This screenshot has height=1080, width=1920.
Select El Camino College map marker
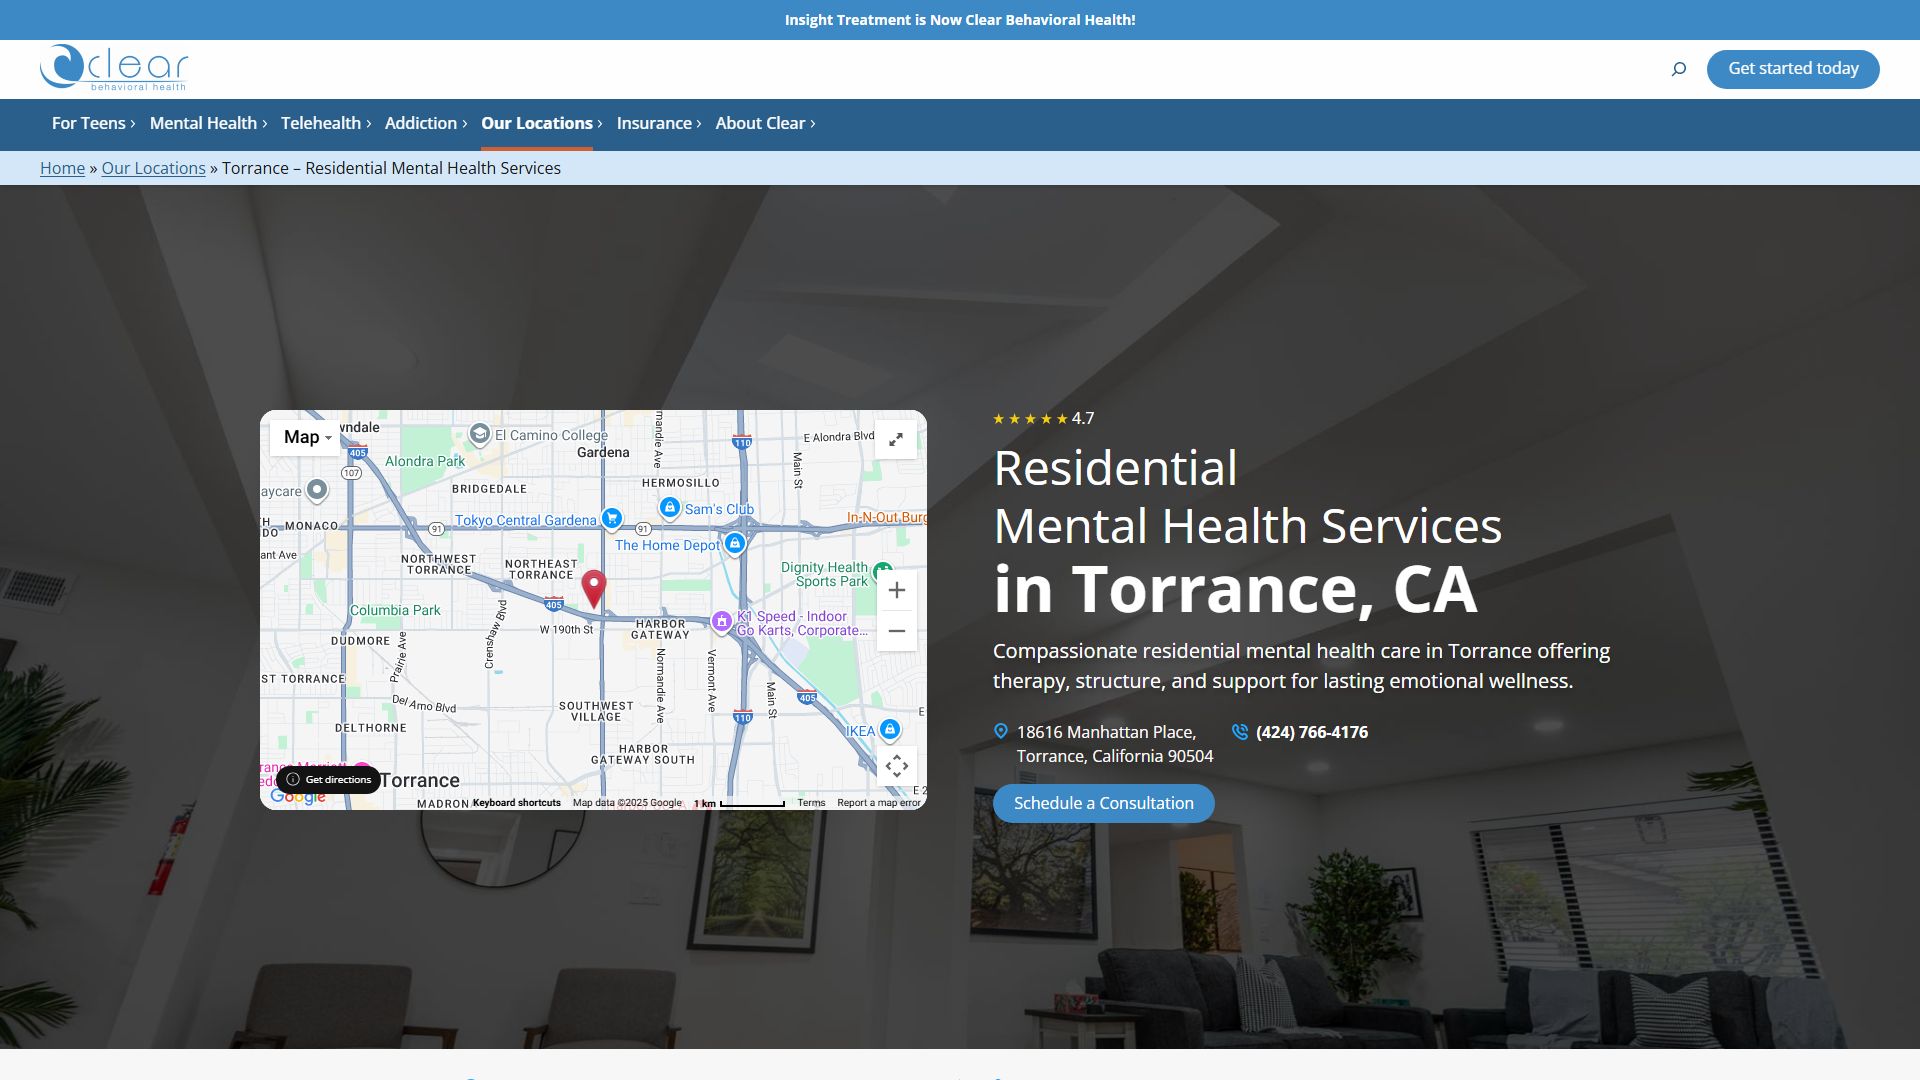tap(480, 434)
